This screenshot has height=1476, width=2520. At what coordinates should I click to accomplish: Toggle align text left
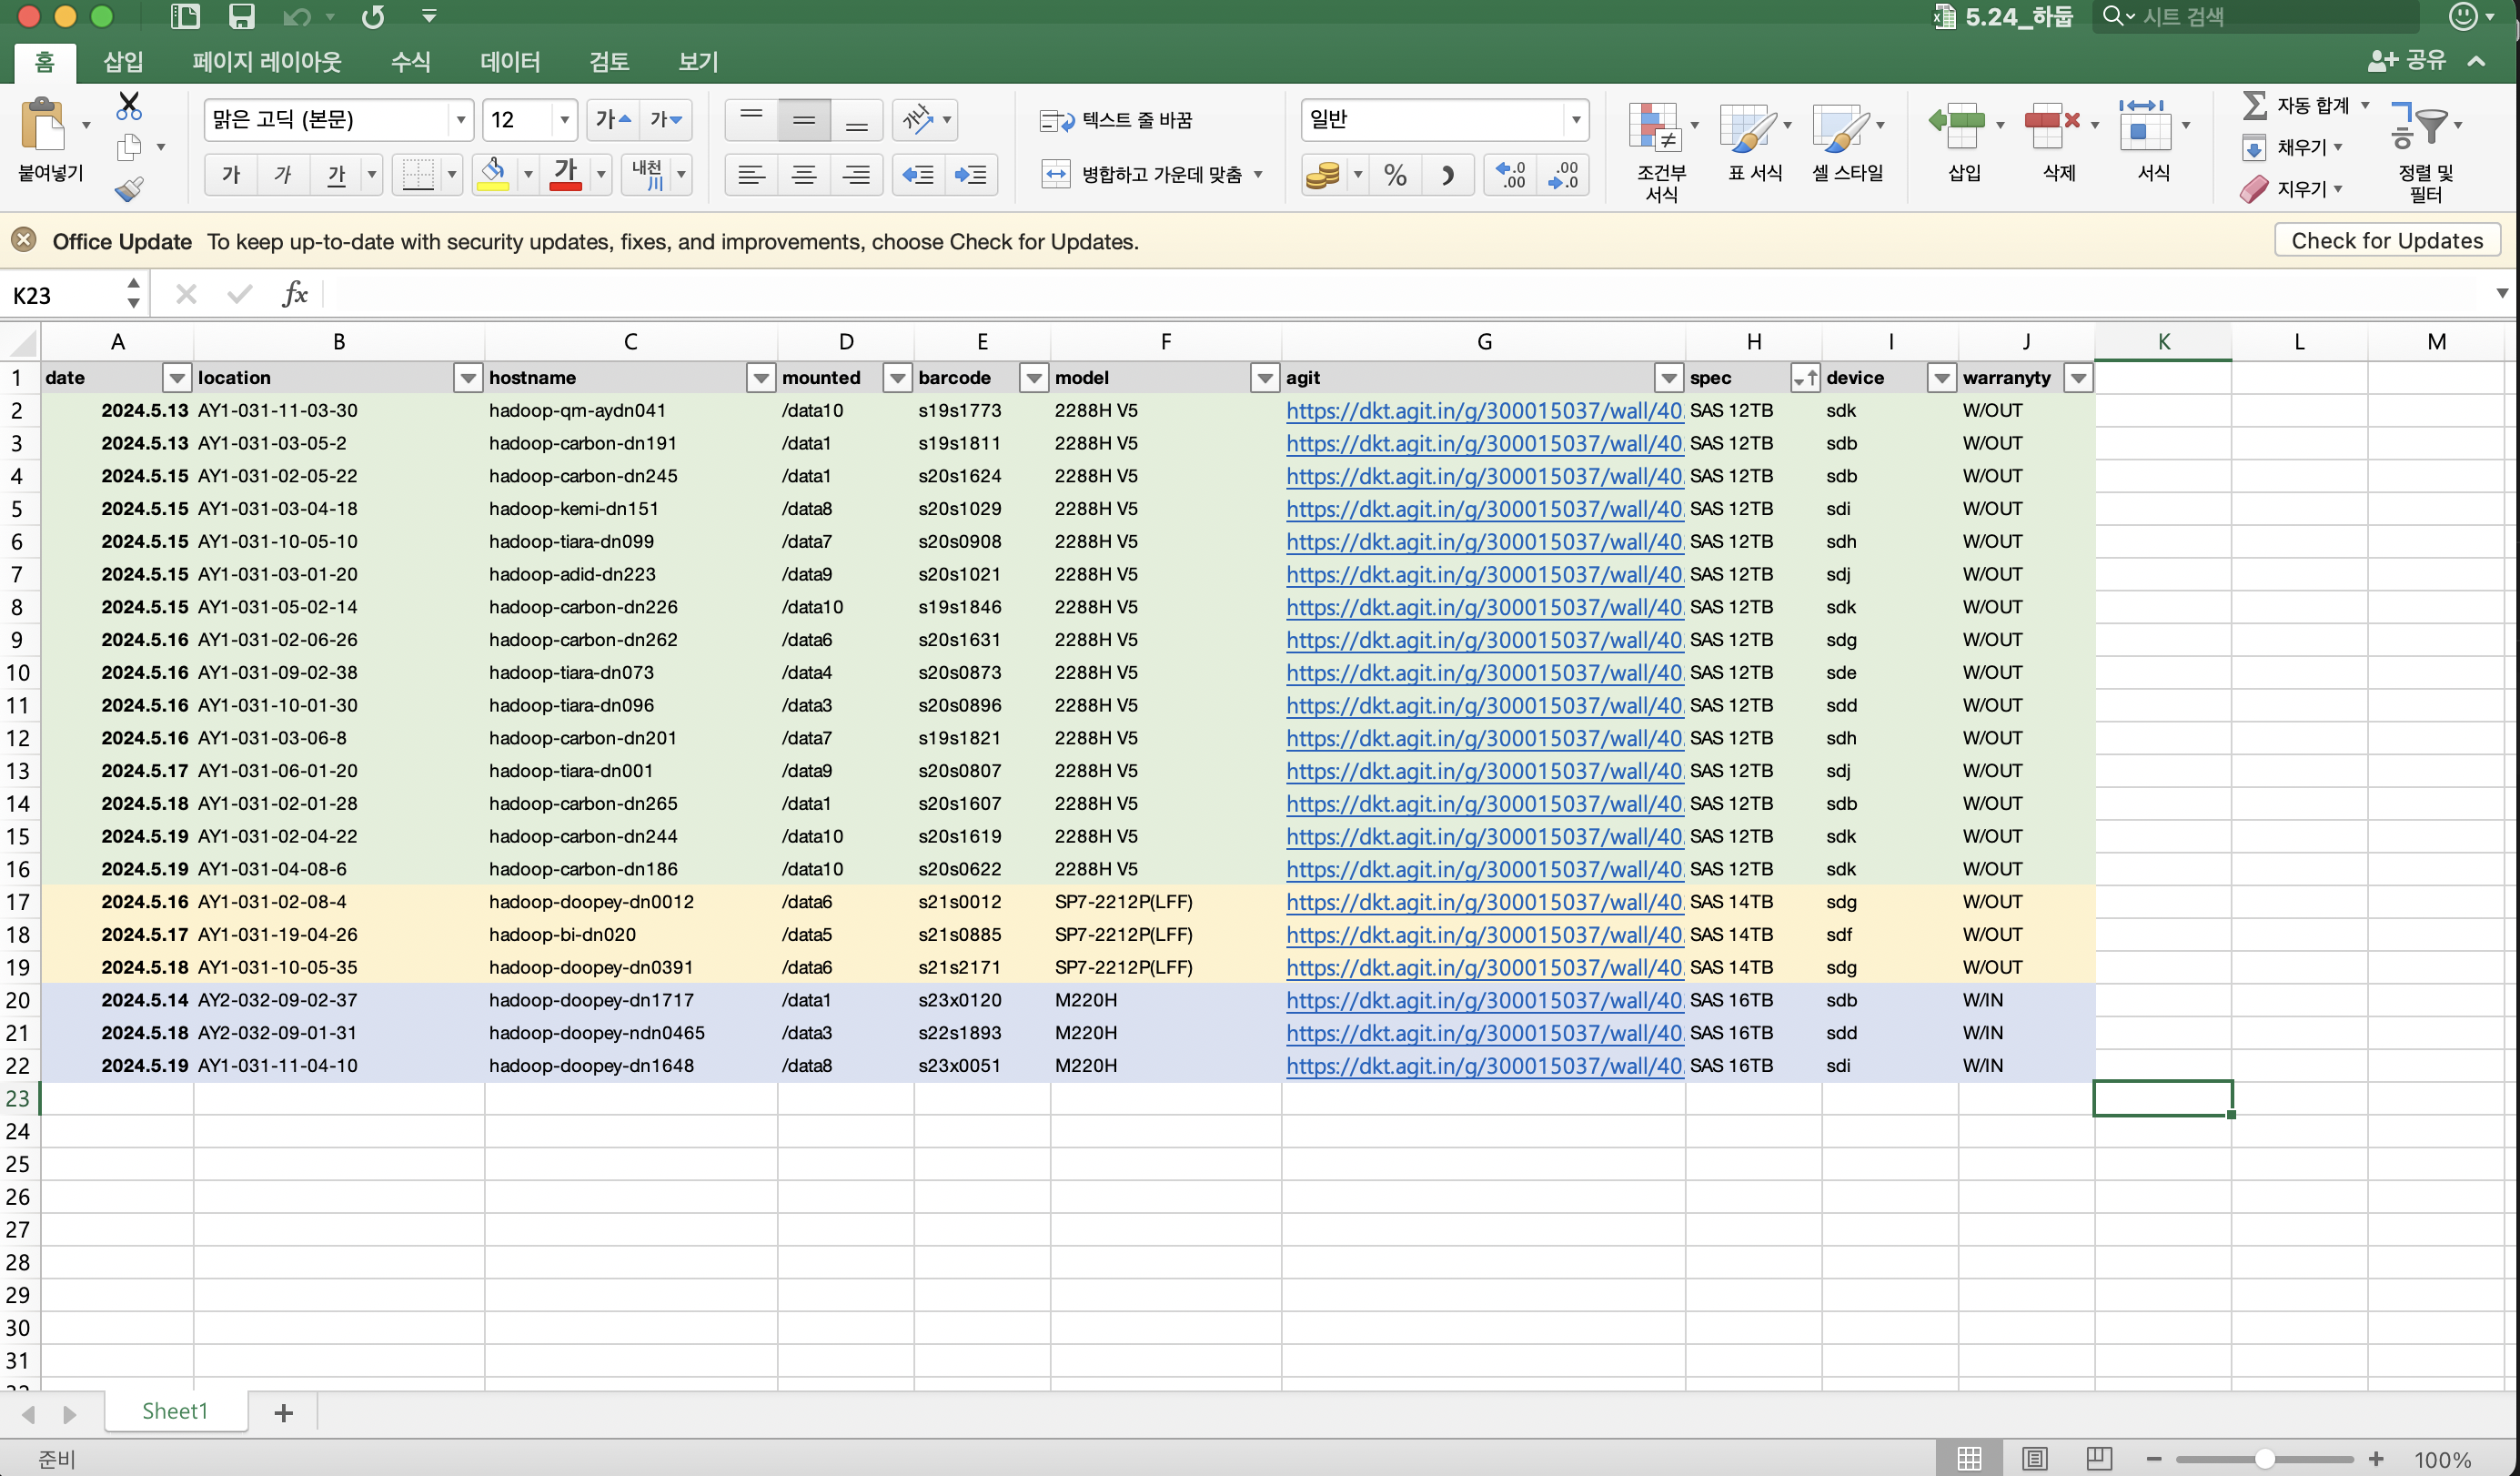(751, 175)
